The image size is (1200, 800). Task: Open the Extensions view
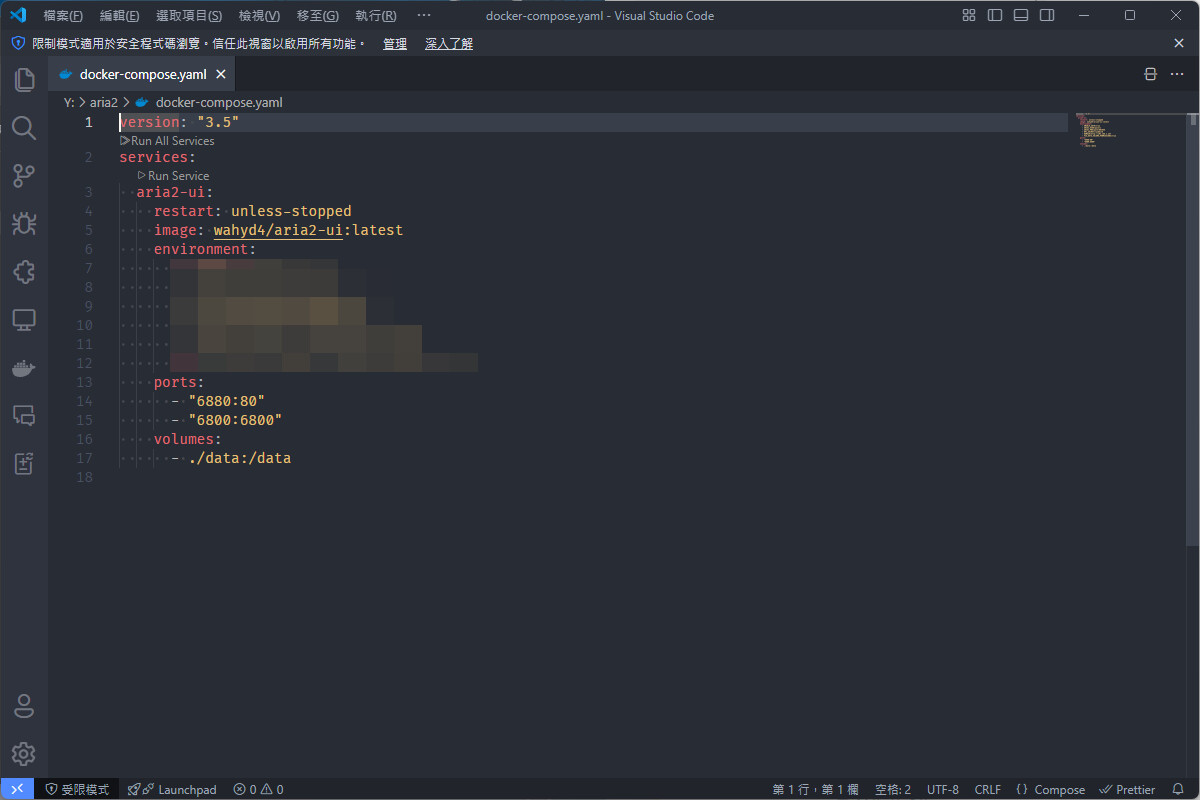[x=24, y=272]
